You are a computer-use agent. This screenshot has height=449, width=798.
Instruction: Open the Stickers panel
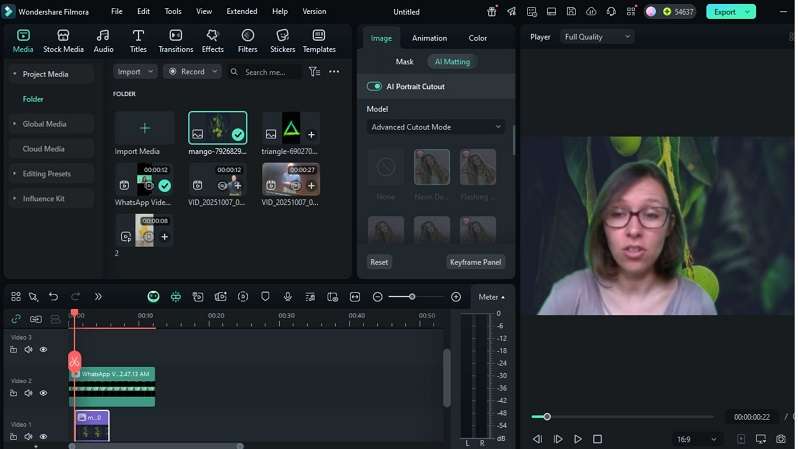click(x=282, y=41)
